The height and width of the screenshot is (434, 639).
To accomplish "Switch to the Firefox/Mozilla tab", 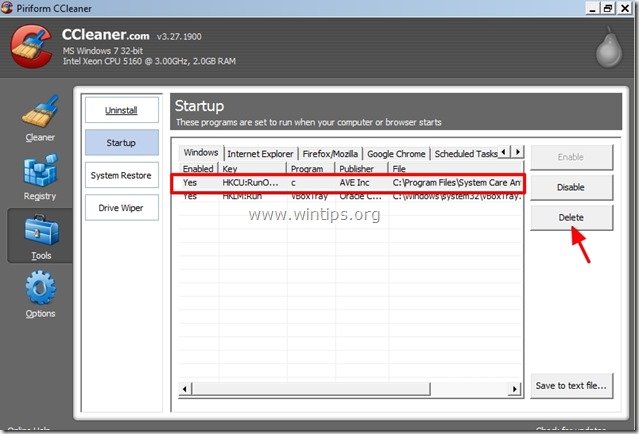I will click(330, 154).
